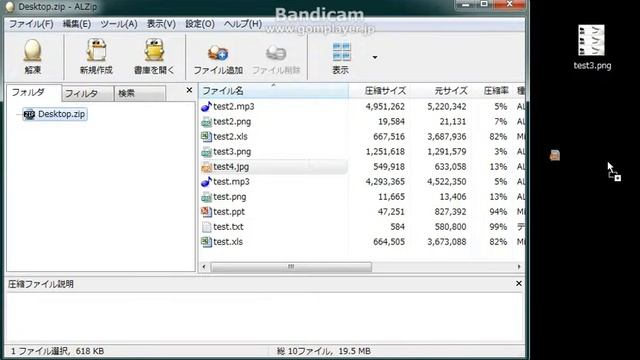Select the file name test.txt

click(x=228, y=227)
